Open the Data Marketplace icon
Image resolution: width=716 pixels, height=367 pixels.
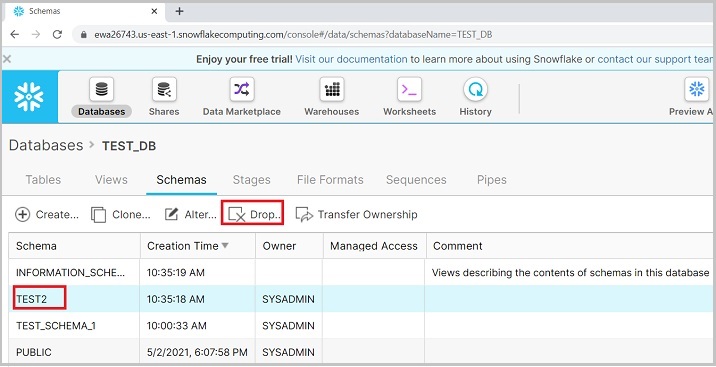click(242, 89)
